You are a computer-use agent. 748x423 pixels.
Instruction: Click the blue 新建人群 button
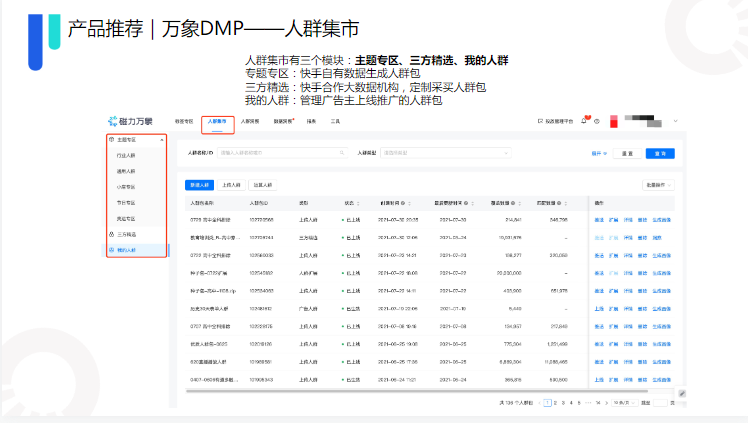pyautogui.click(x=199, y=185)
